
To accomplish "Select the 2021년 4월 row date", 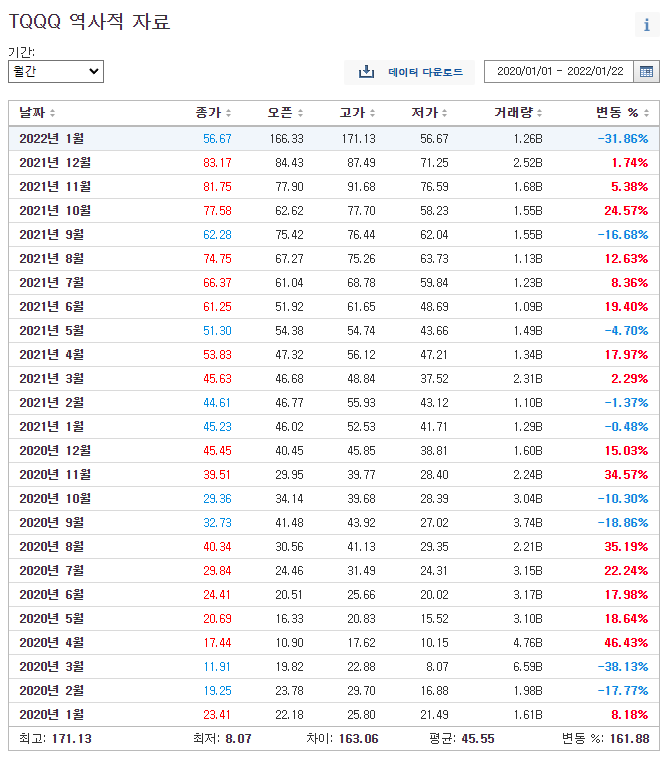I will point(52,355).
